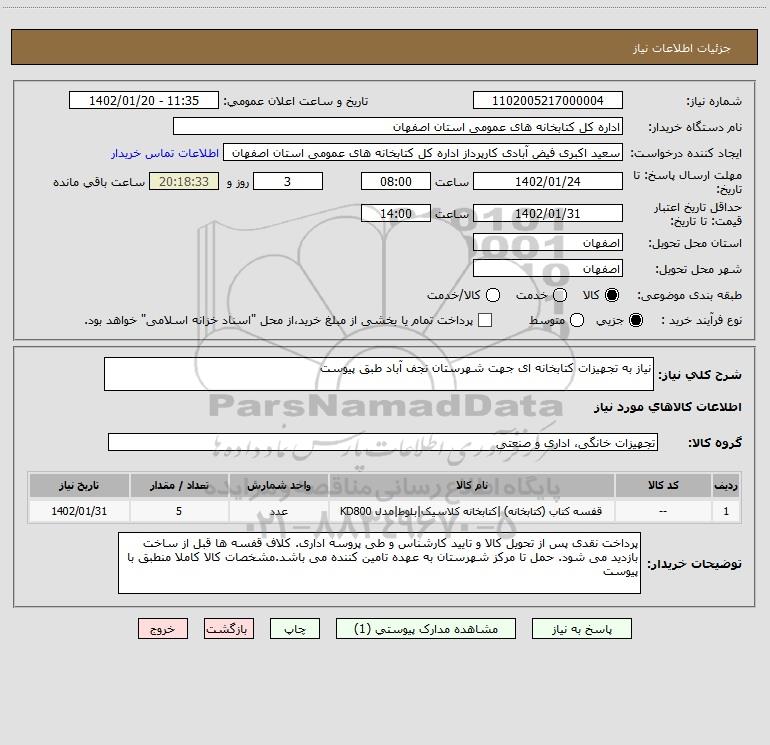Click the ردیف column header

pyautogui.click(x=726, y=486)
